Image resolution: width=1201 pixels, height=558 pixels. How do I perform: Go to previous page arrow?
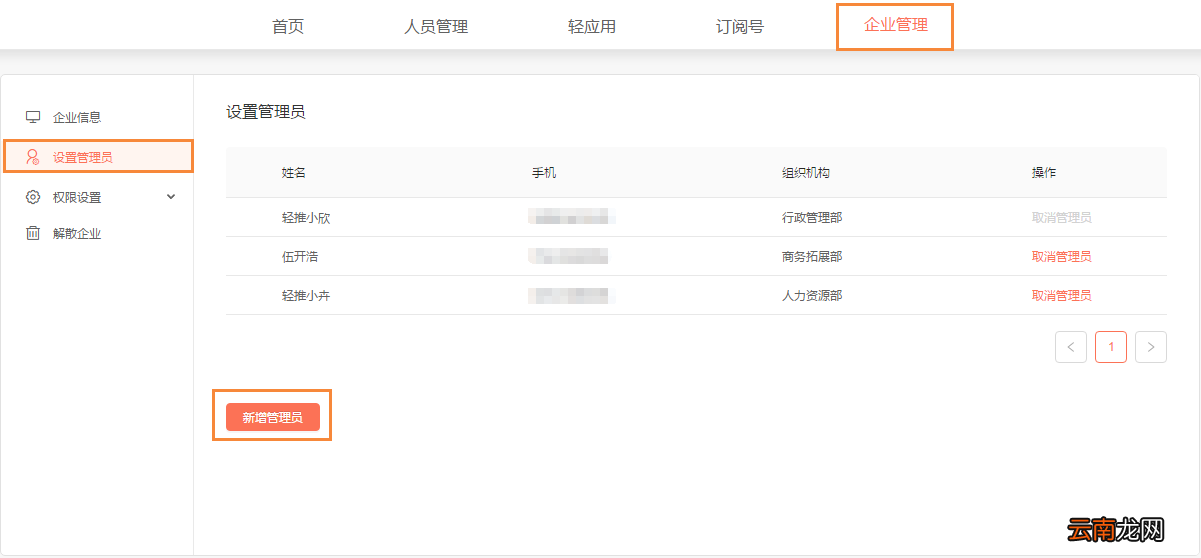pos(1071,347)
